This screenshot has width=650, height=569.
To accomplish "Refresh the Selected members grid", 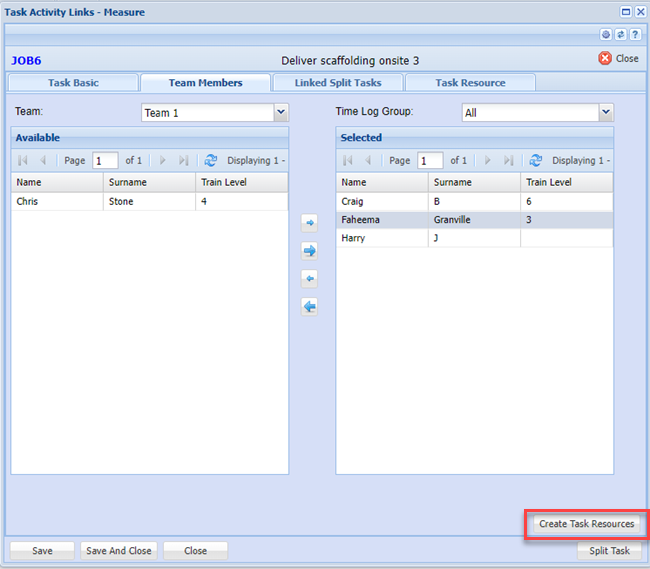I will tap(536, 160).
